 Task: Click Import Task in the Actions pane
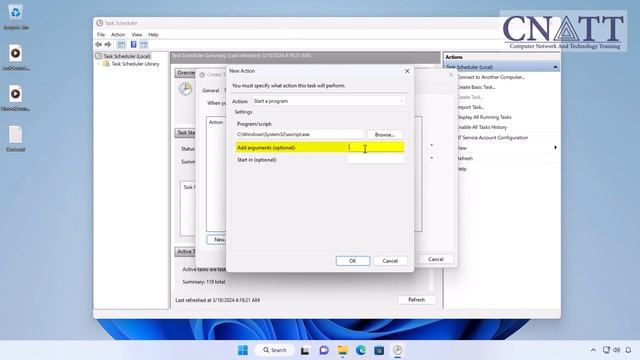click(x=470, y=107)
